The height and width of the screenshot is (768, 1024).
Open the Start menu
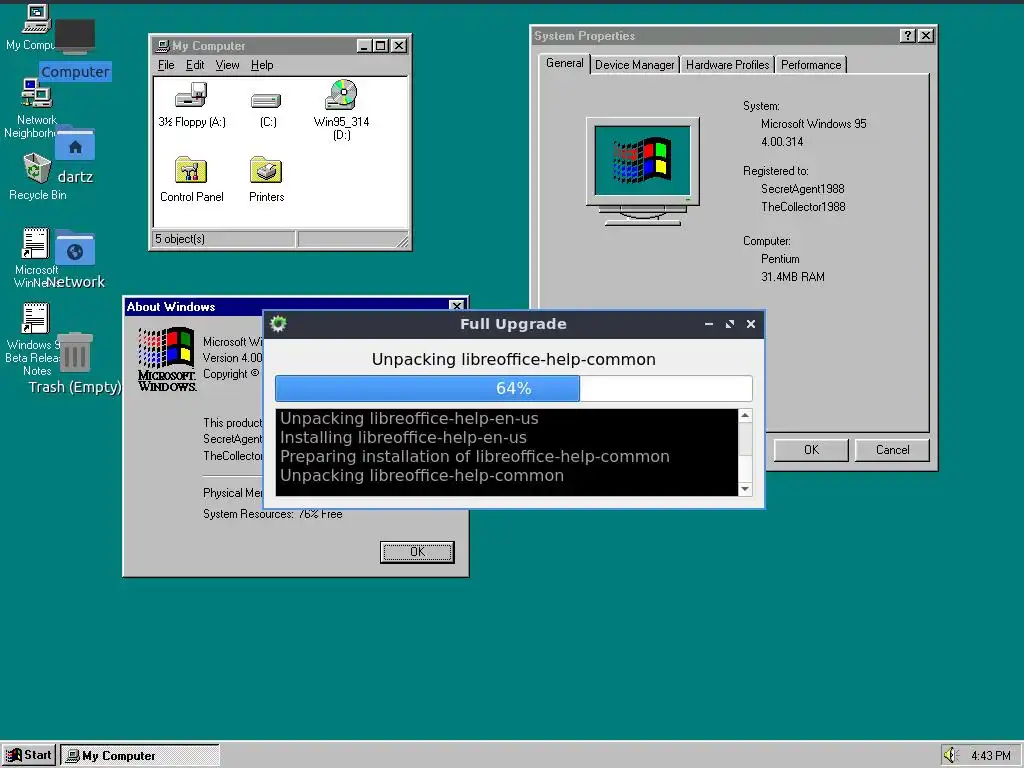(x=29, y=755)
